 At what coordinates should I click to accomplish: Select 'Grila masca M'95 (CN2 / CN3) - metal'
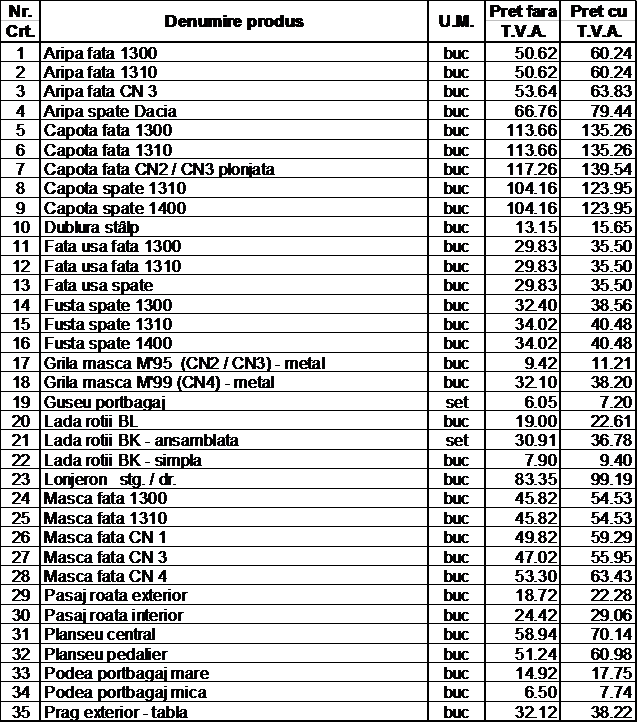pos(234,363)
